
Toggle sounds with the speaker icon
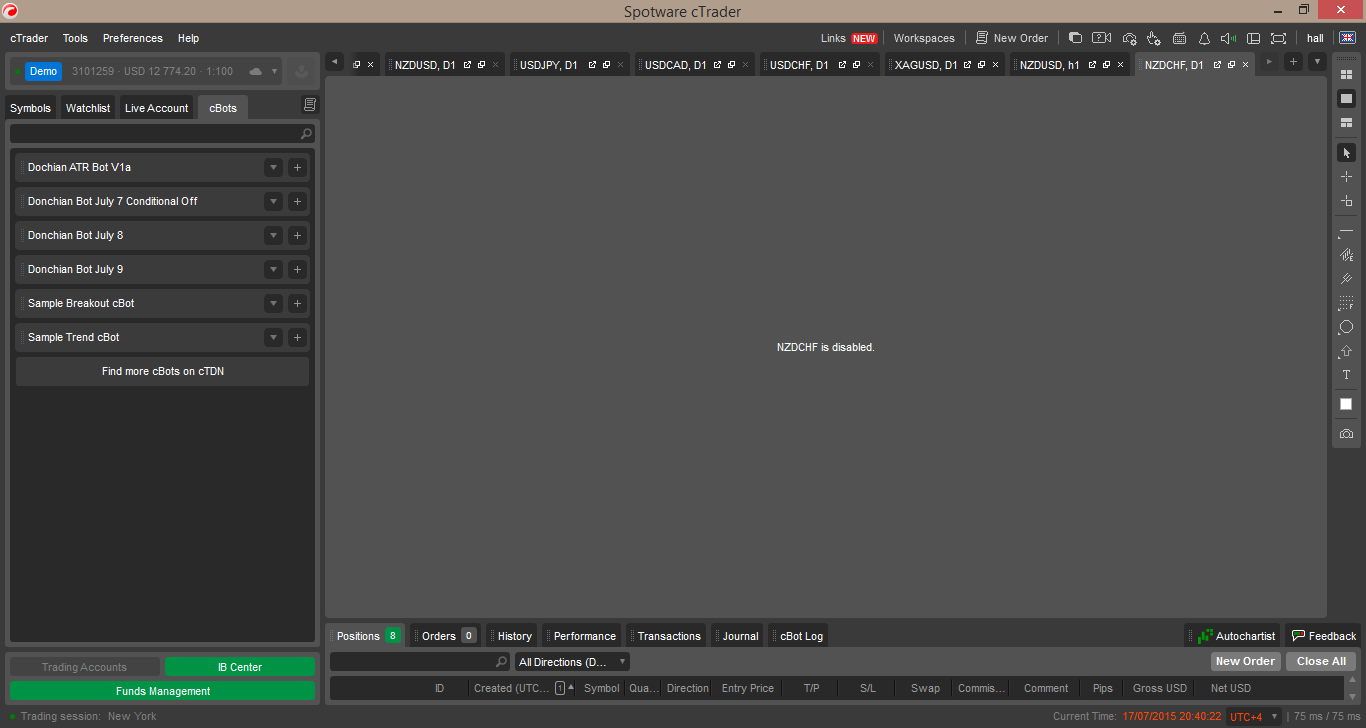(1229, 38)
